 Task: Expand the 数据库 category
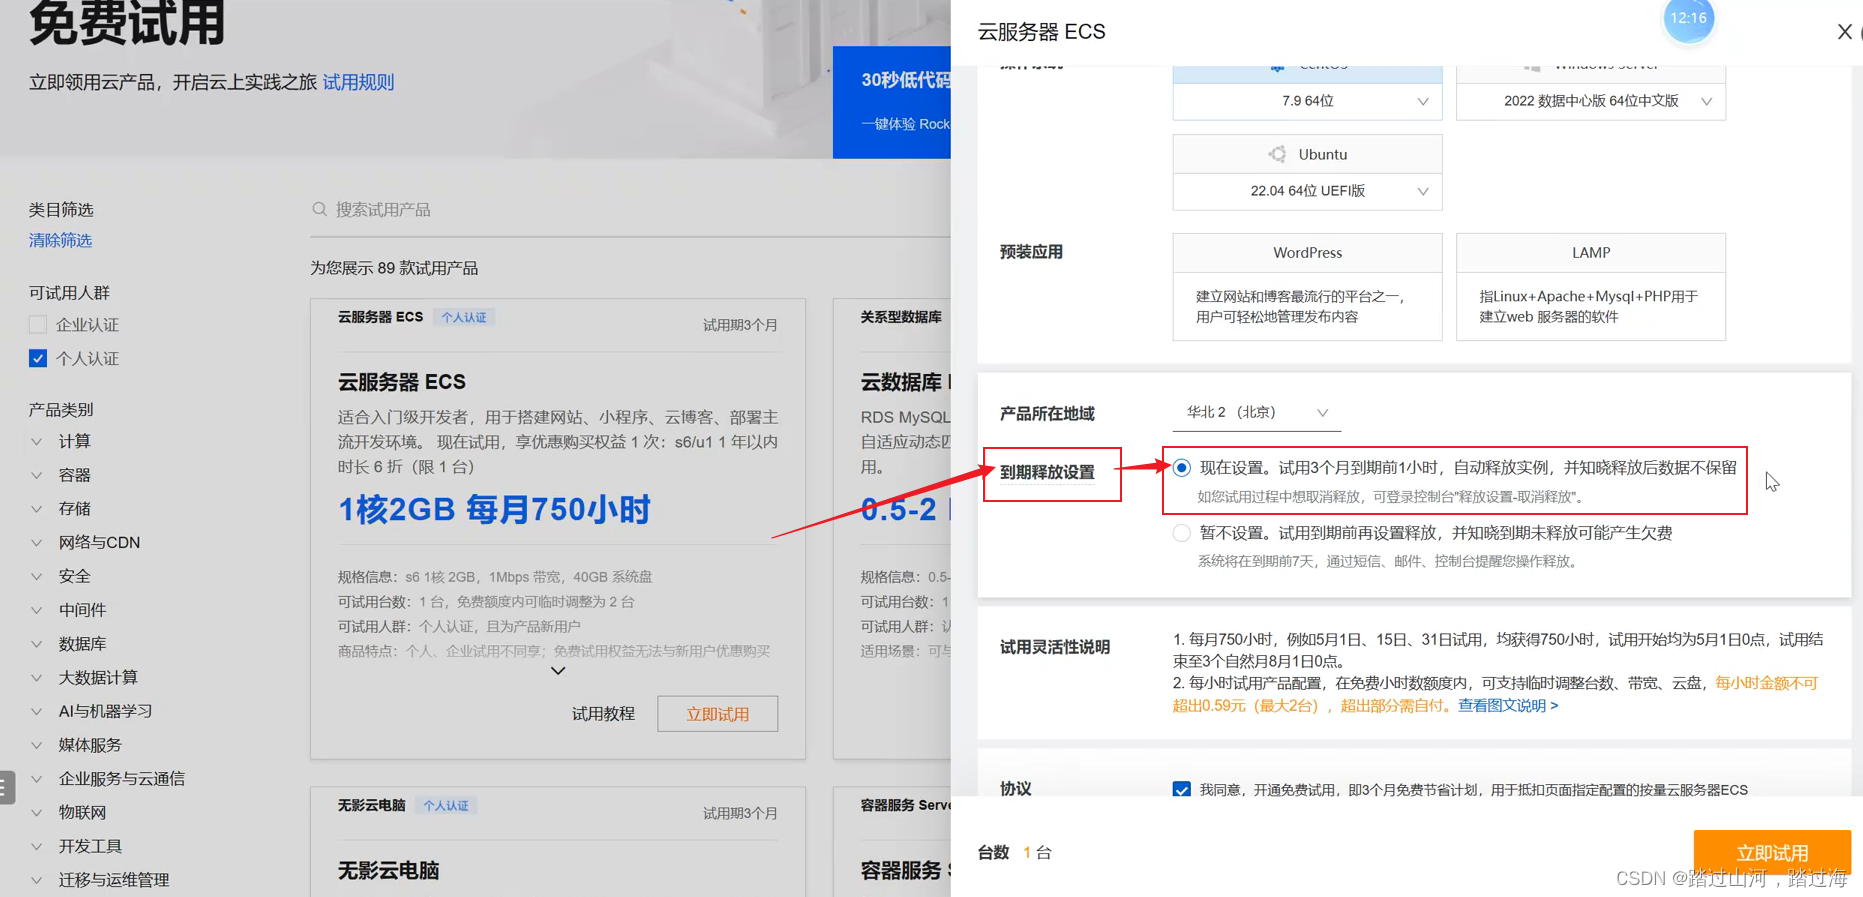click(37, 644)
